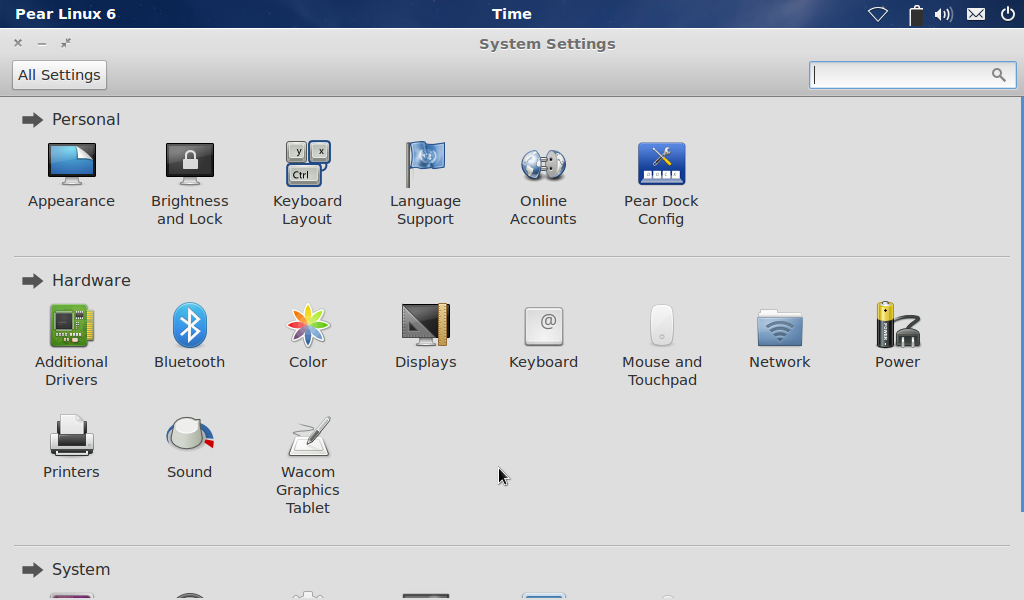Click the All Settings button

click(59, 75)
